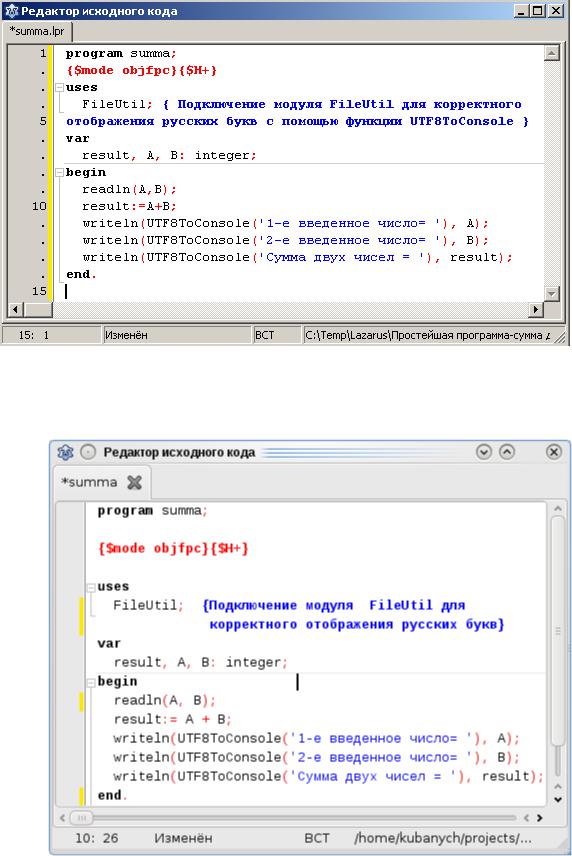Click the C:\Temp\Lazarus file path in status bar
Screen dimensions: 572x856
[427, 335]
